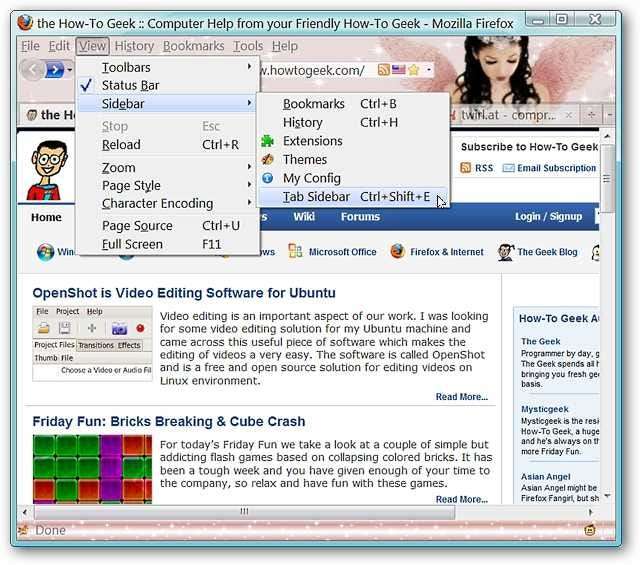This screenshot has width=640, height=565.
Task: Switch to the twirl.at tab
Action: 508,115
